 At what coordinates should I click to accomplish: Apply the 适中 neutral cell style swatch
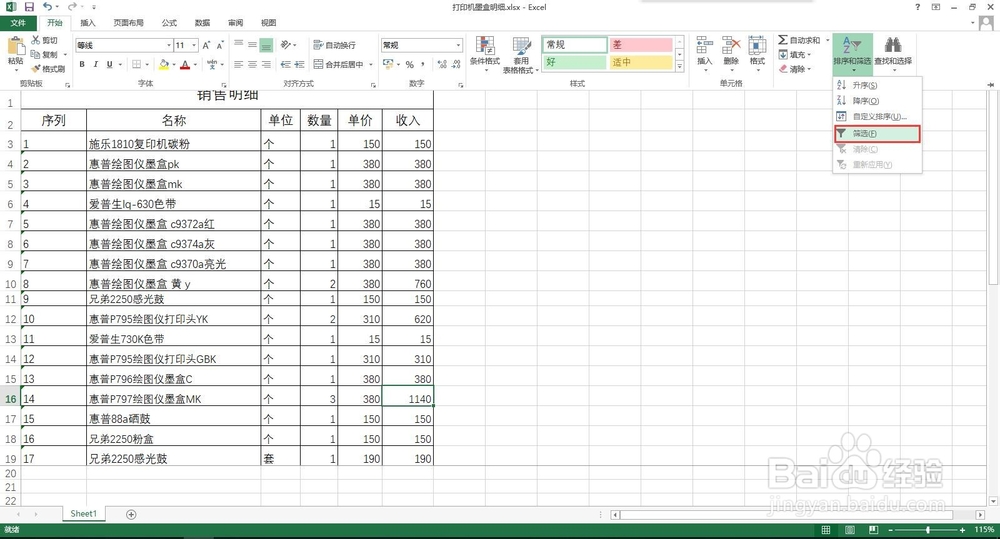click(640, 63)
